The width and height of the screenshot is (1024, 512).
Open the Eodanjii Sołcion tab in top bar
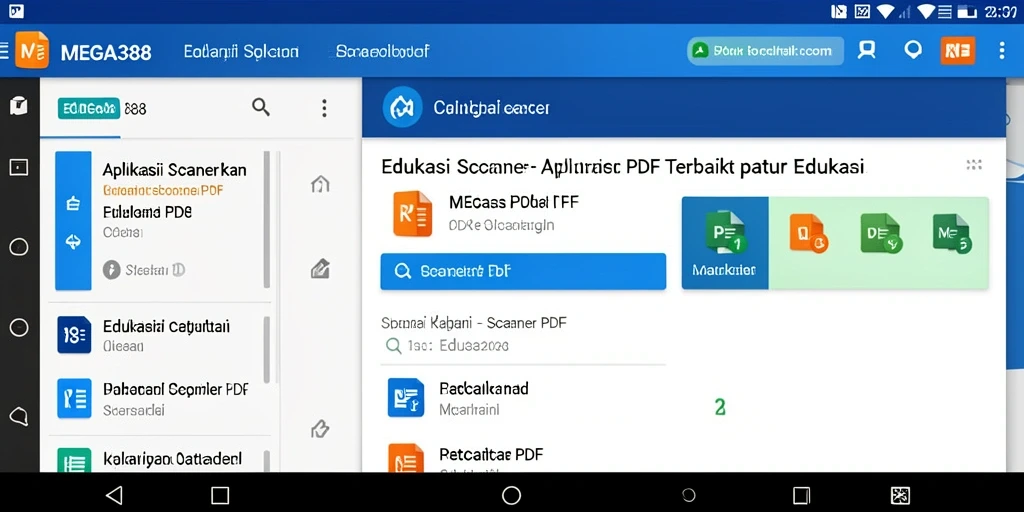(241, 51)
